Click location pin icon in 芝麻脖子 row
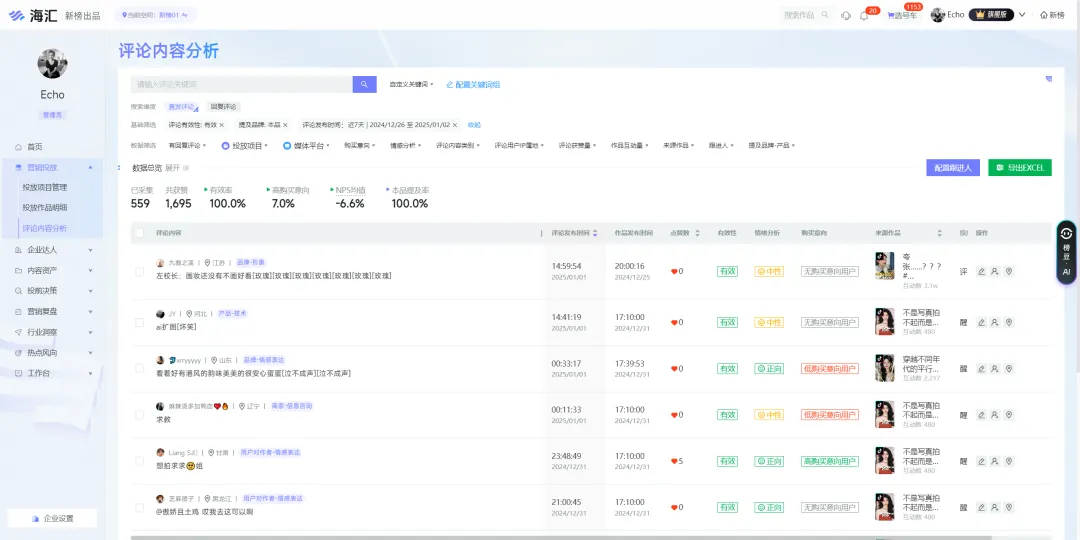1080x540 pixels. [x=1009, y=507]
